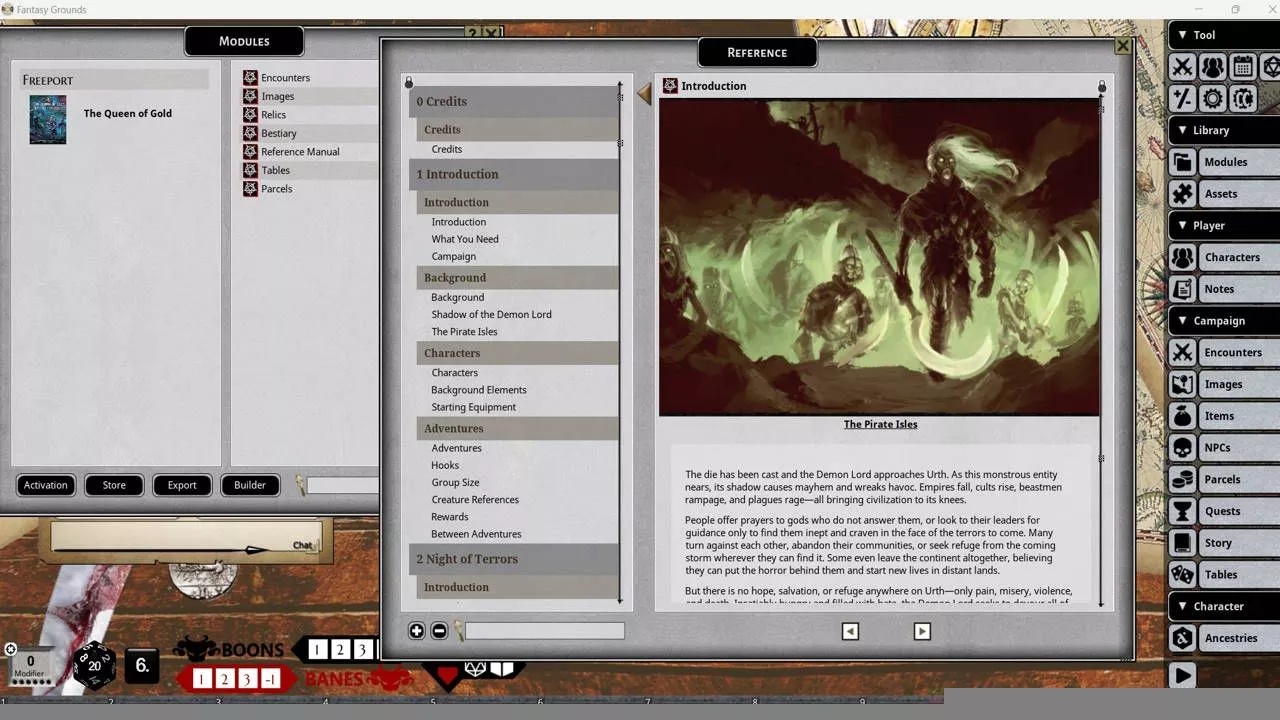Image resolution: width=1280 pixels, height=720 pixels.
Task: Go to next page in Reference window
Action: pos(922,631)
